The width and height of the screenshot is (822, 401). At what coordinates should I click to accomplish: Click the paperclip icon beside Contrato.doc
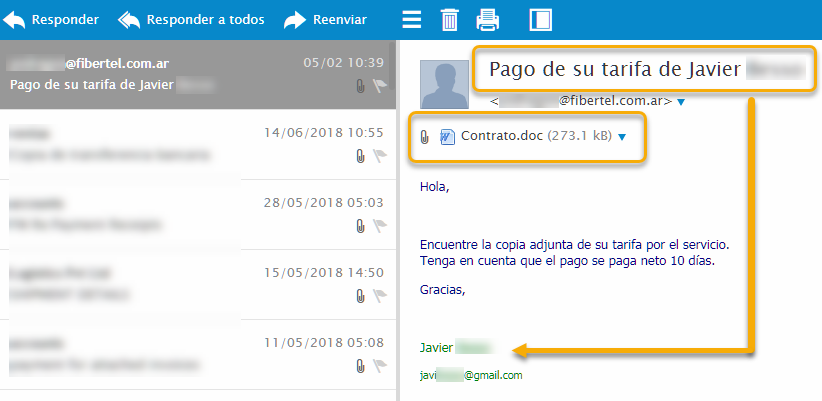[425, 137]
